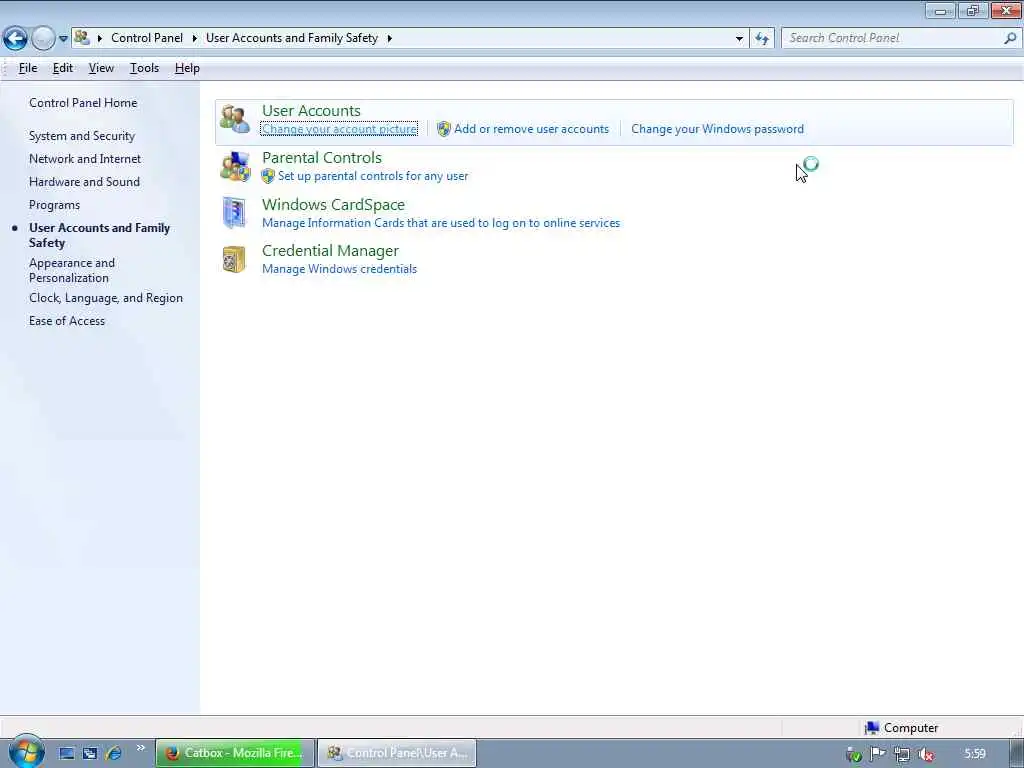Launch Internet Explorer from quick launch
Screen dimensions: 1024x768
(x=114, y=753)
